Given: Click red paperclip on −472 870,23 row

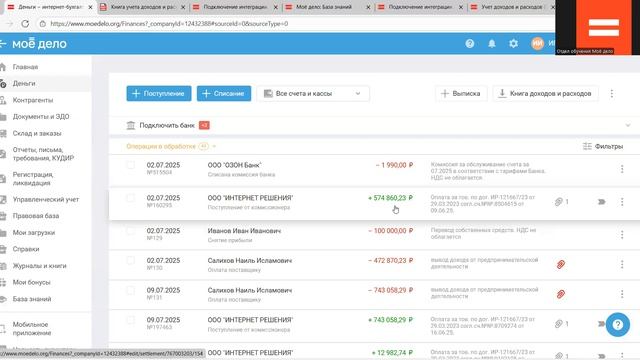Looking at the screenshot, I should click(x=561, y=264).
